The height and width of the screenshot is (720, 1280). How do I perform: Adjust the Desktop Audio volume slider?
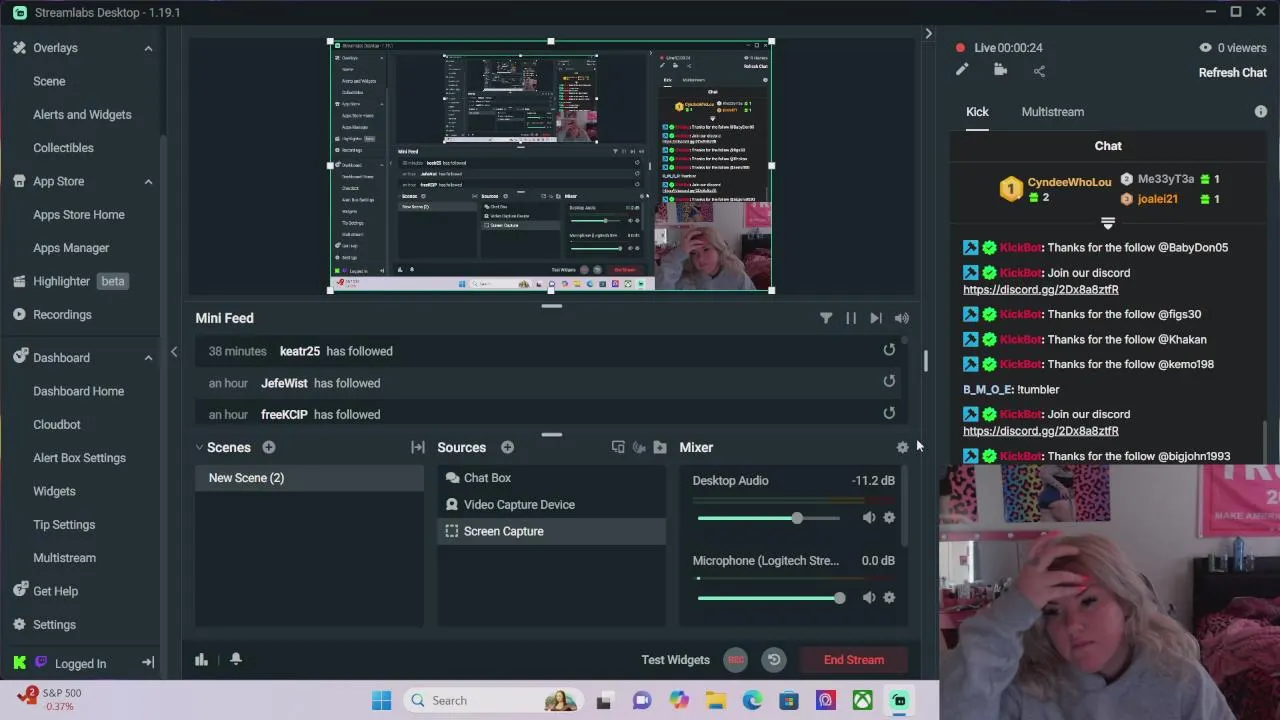[770, 518]
